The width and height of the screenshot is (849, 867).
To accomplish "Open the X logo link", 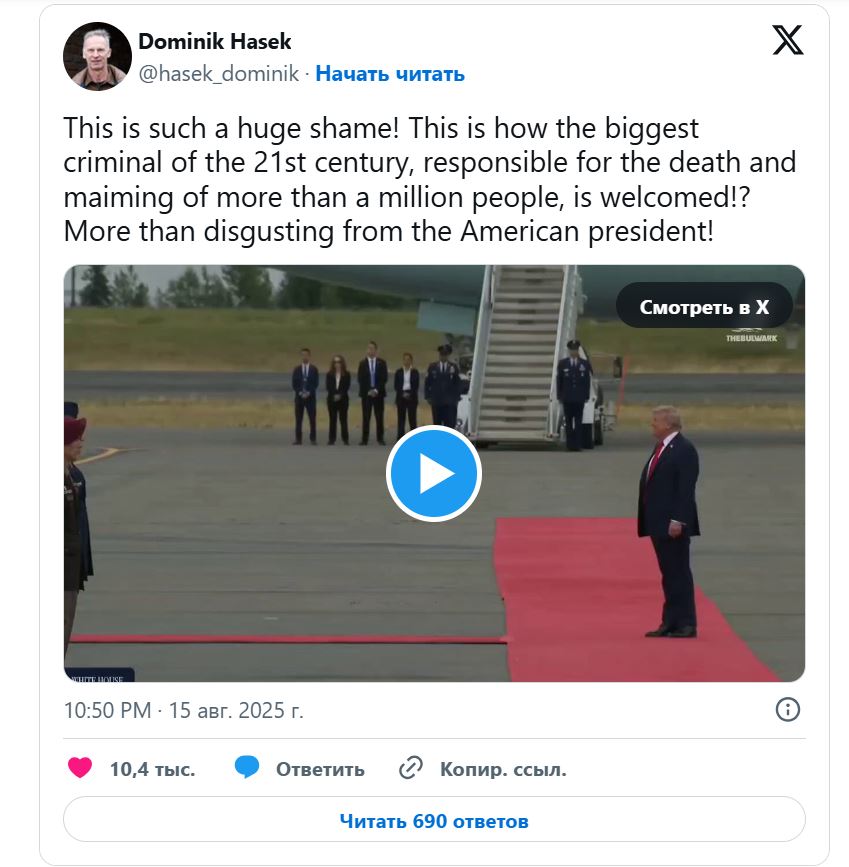I will click(788, 40).
